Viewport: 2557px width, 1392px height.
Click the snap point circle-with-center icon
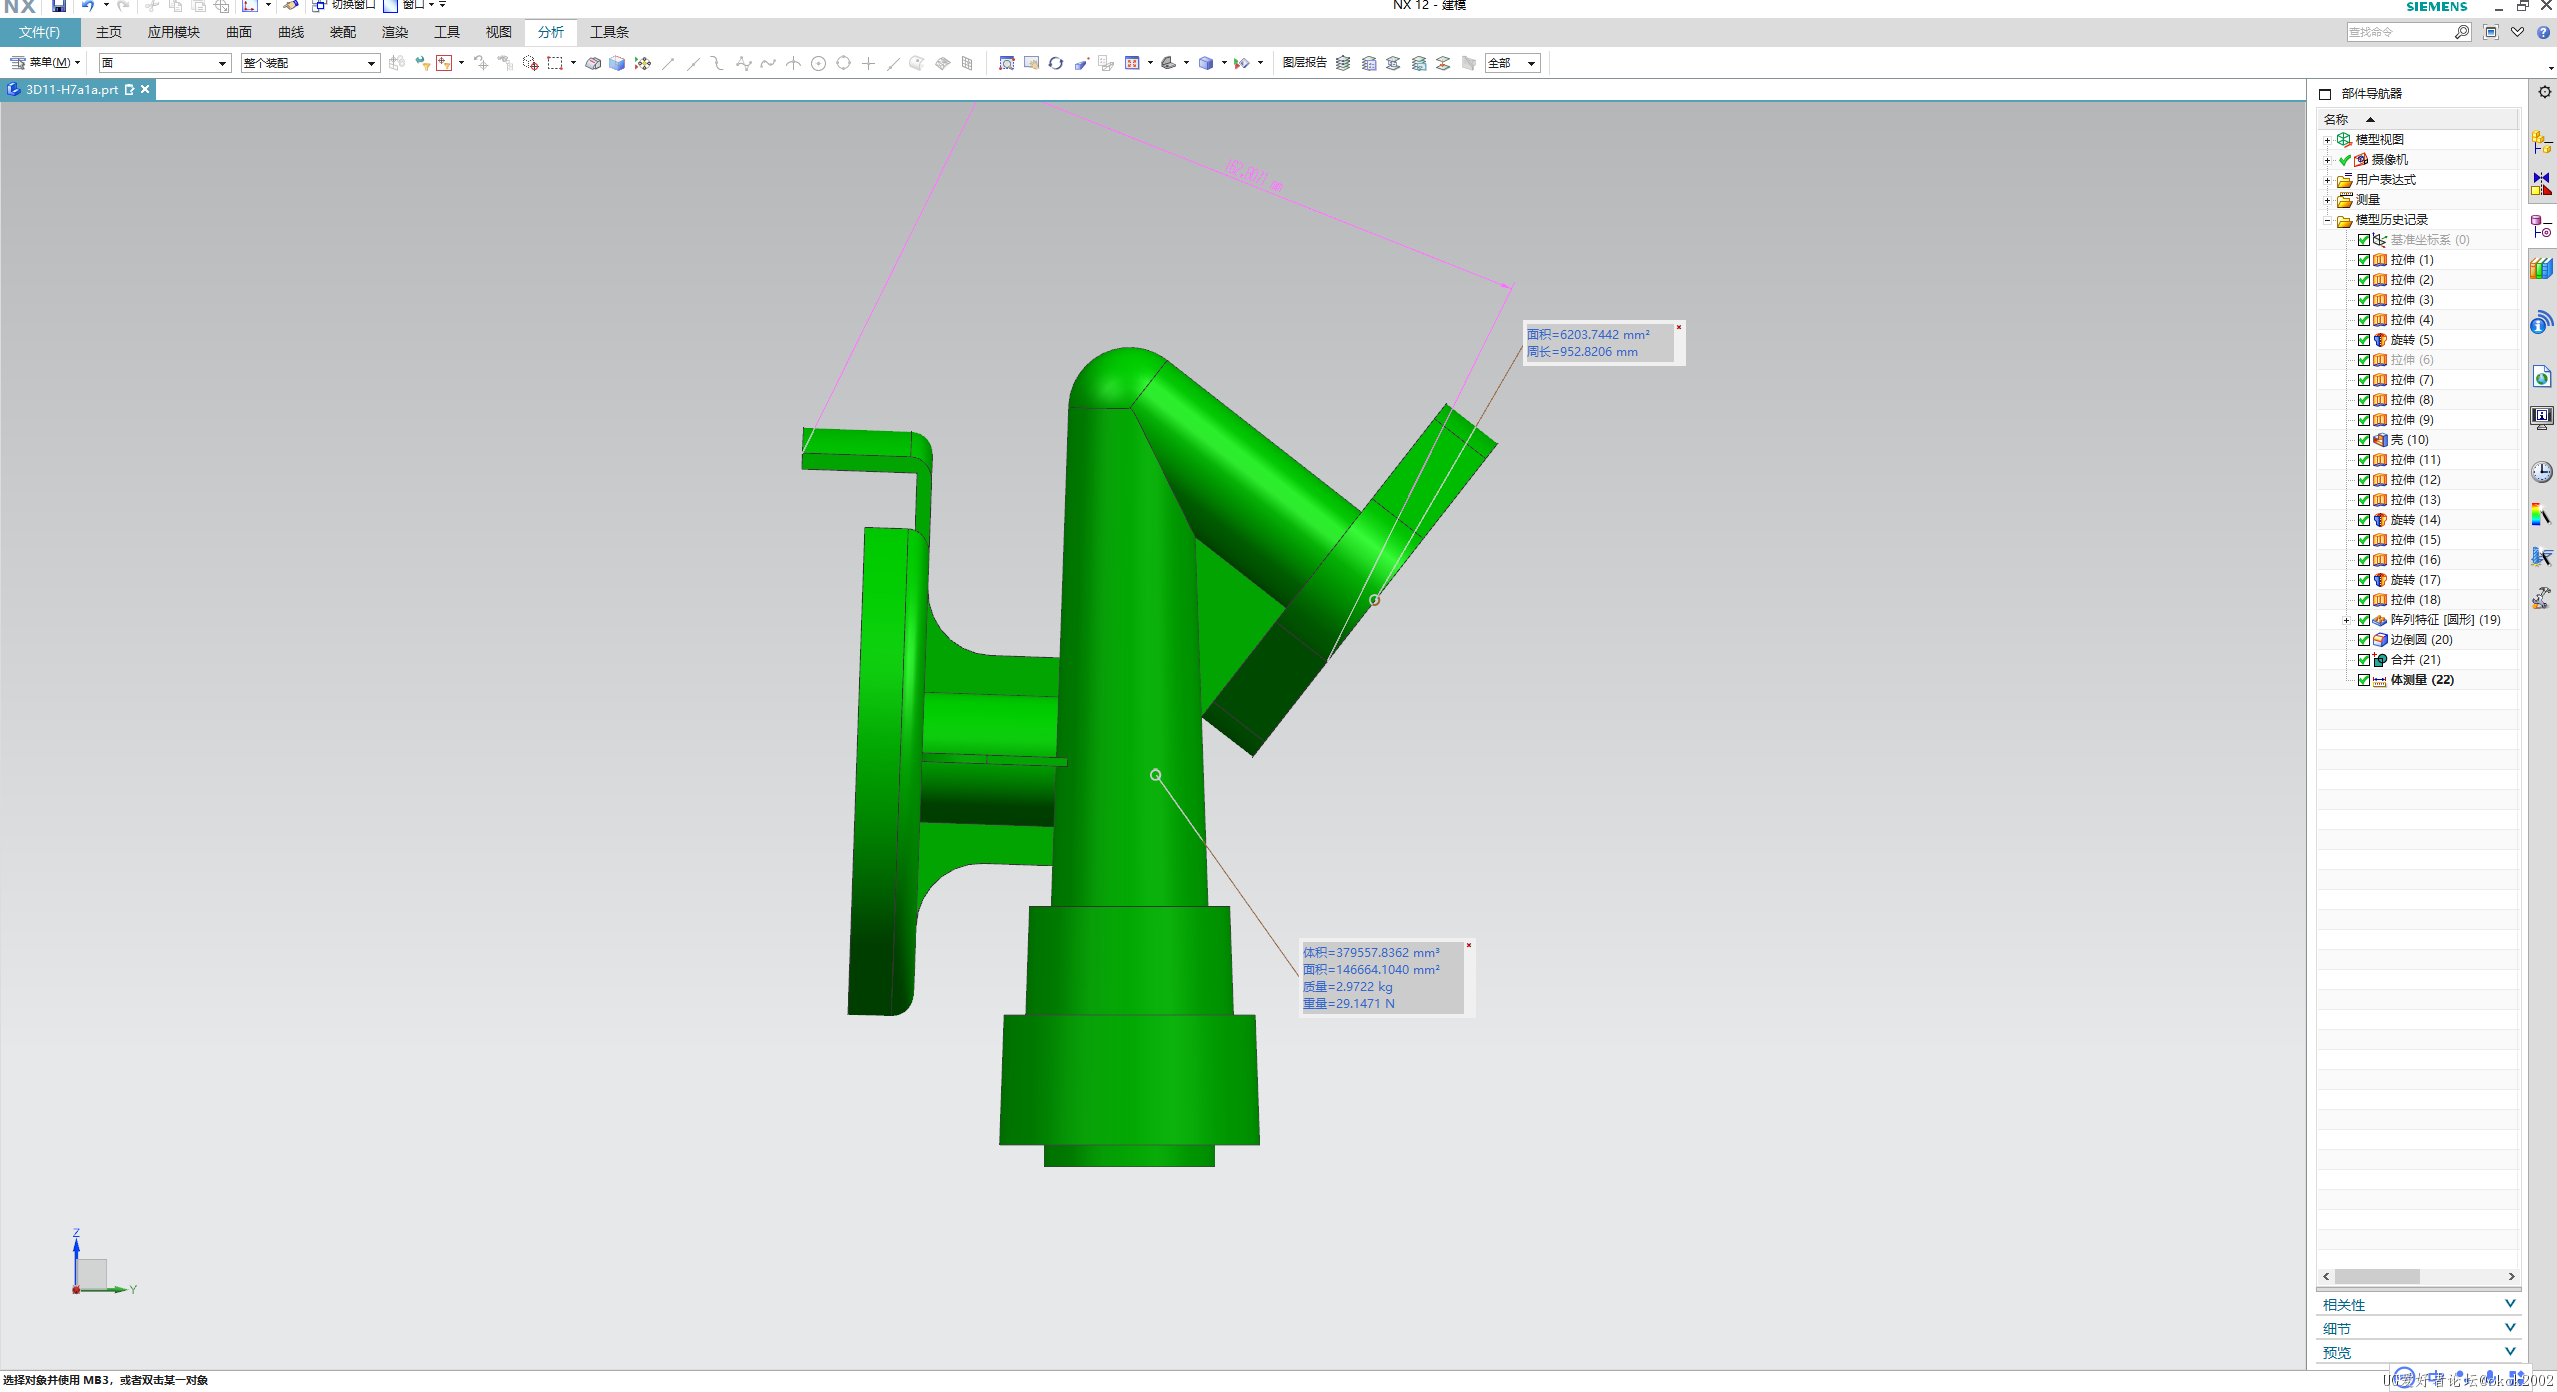pyautogui.click(x=819, y=63)
